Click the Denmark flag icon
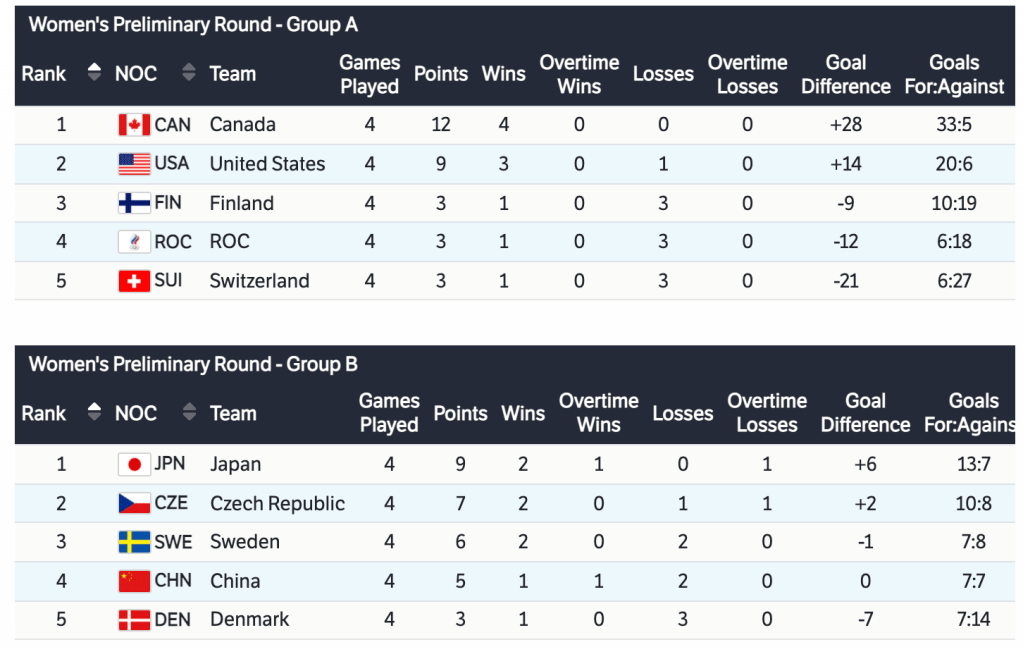The image size is (1023, 647). coord(134,620)
